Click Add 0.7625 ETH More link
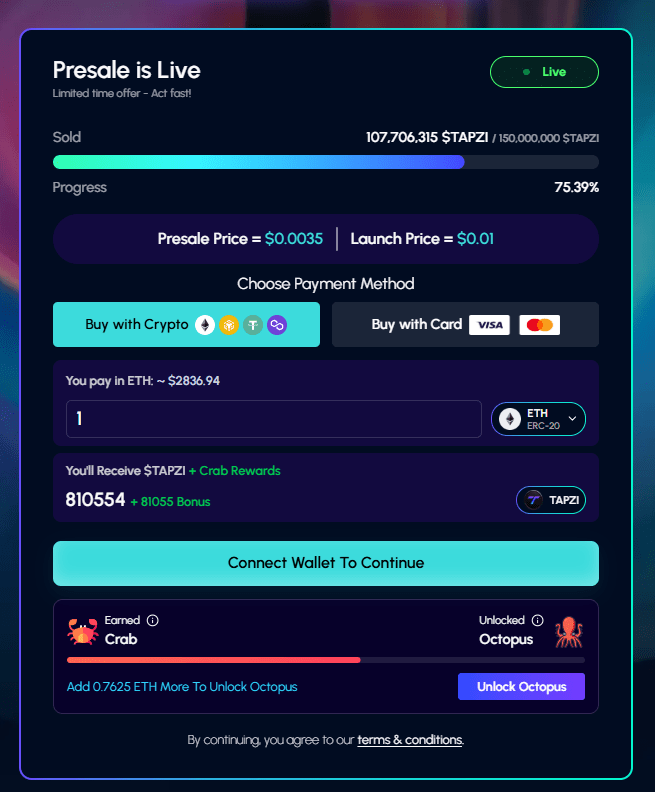655x792 pixels. [x=182, y=687]
